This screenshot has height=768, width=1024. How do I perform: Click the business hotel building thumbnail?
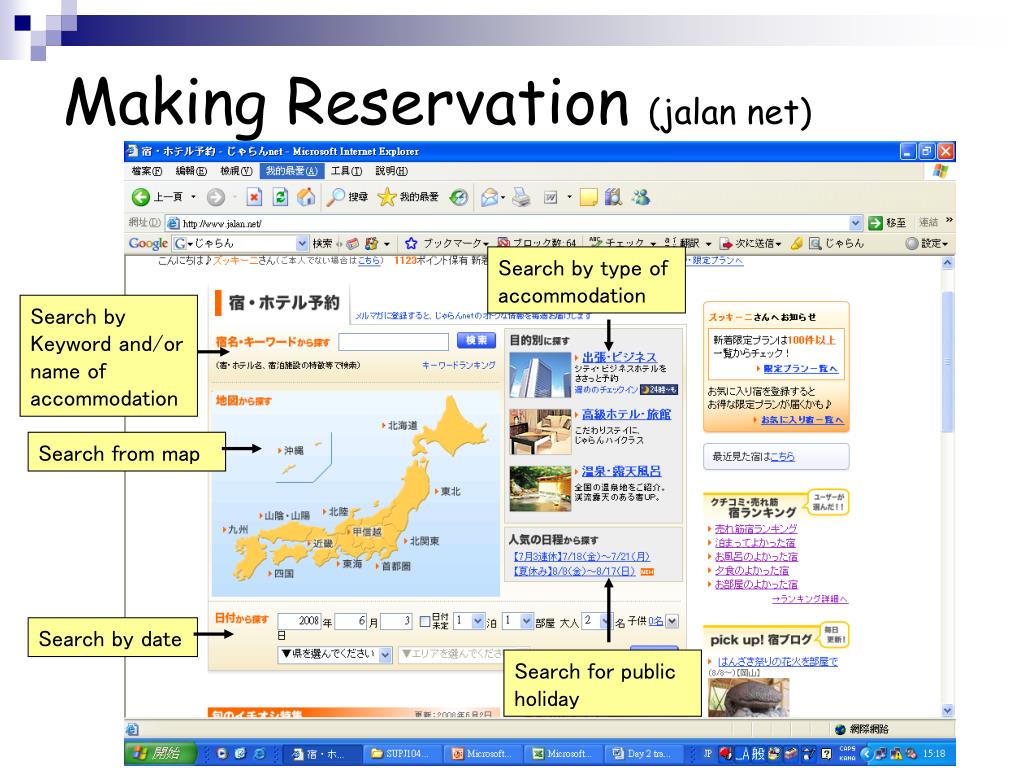[x=540, y=375]
